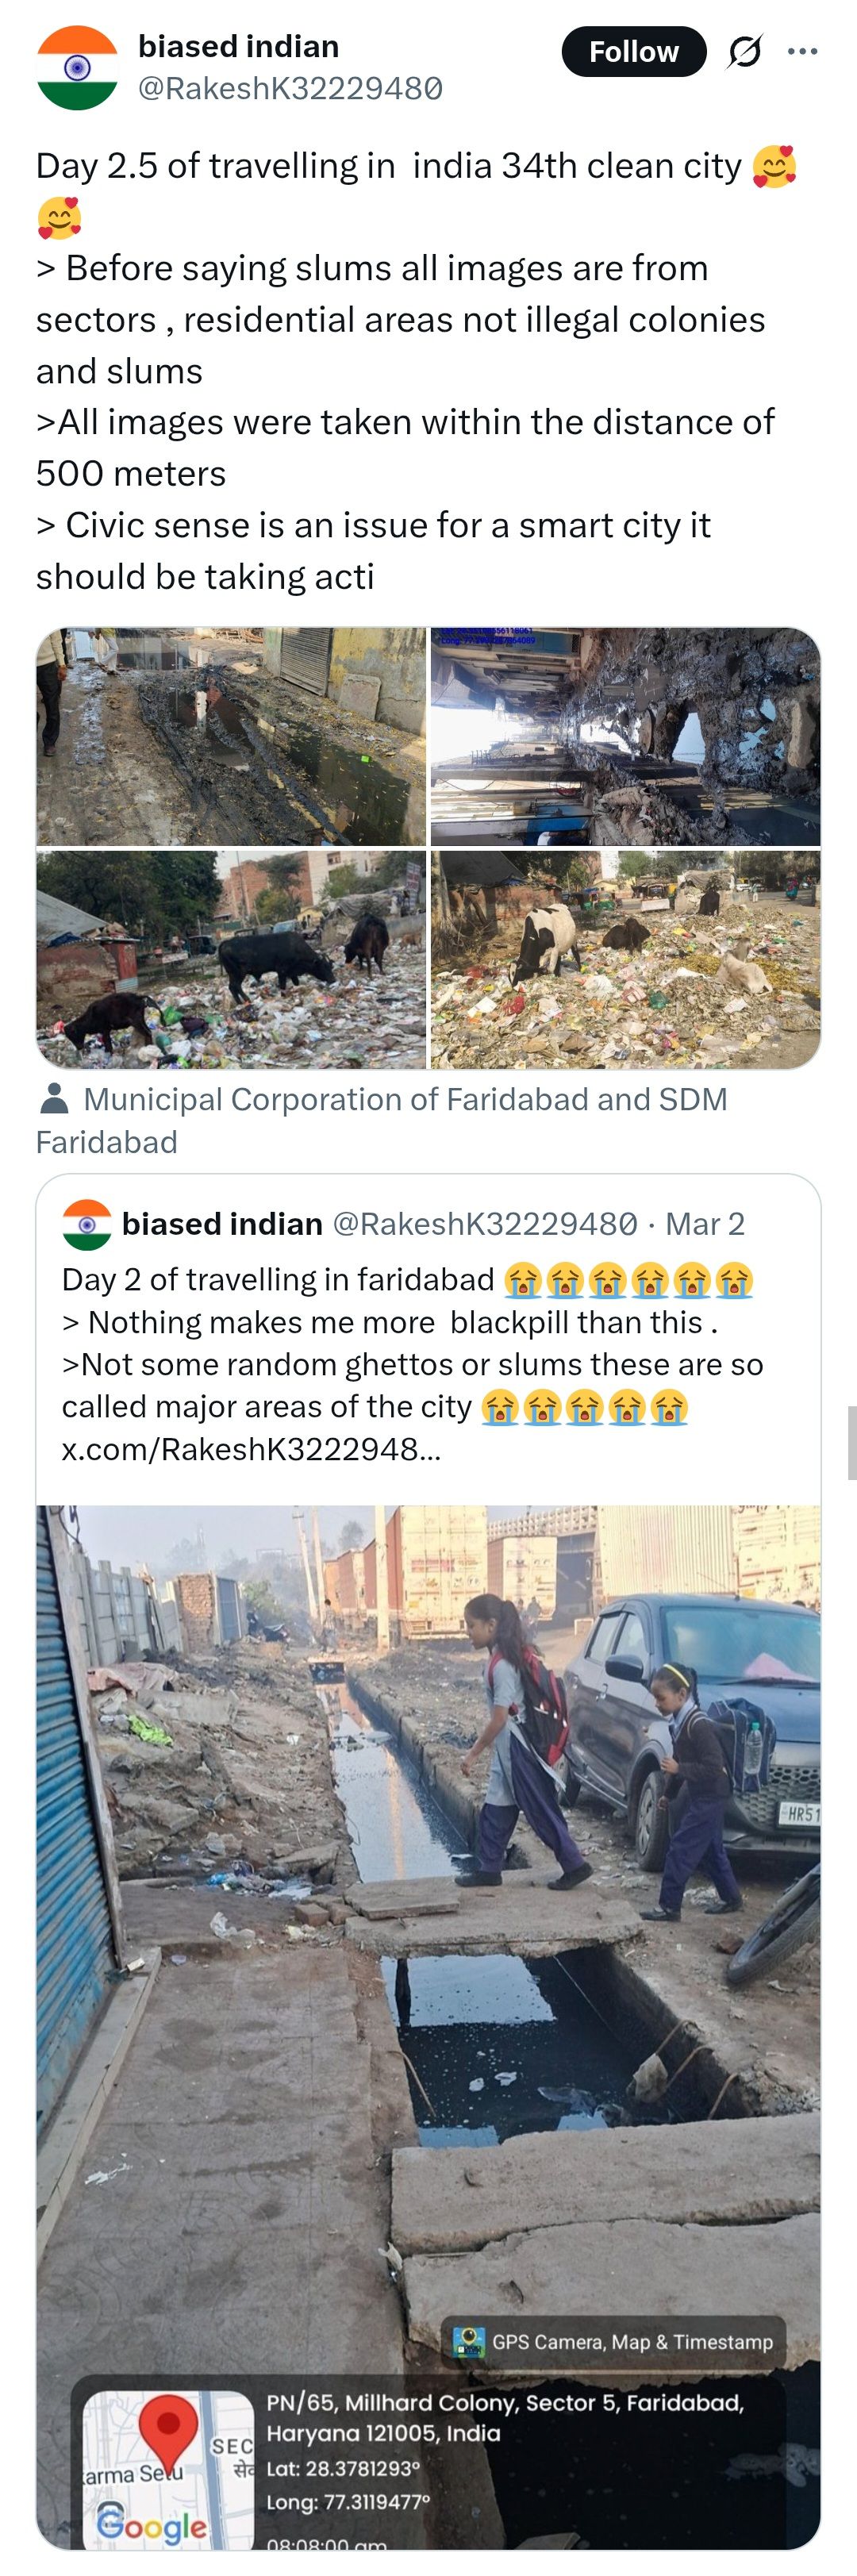Click the tagged people person icon
The width and height of the screenshot is (857, 2576).
click(x=54, y=1099)
